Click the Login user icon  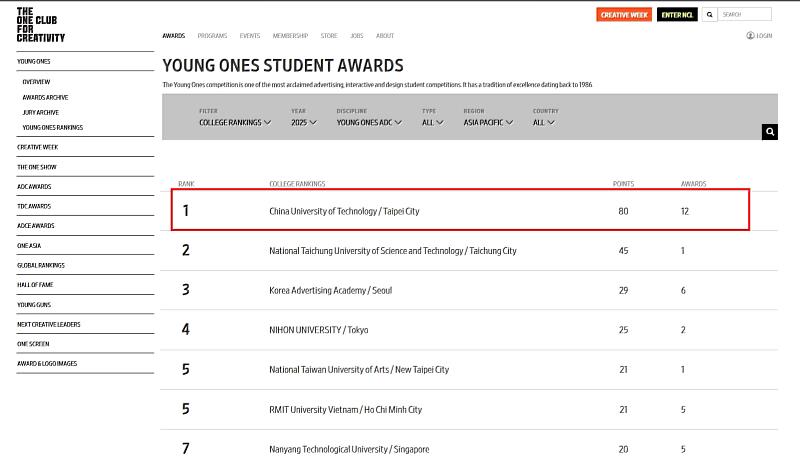click(x=750, y=36)
